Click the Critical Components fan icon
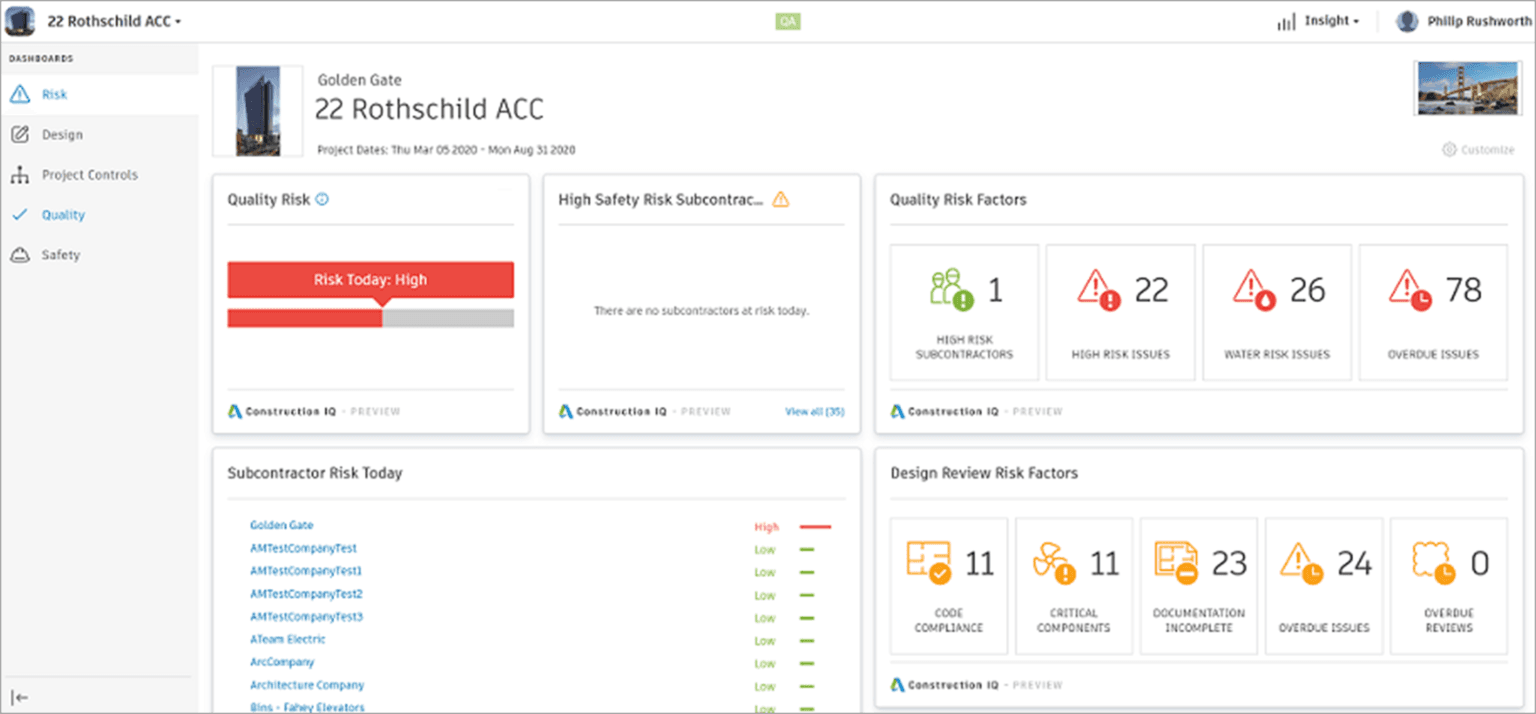Screen dimensions: 1536x714 (x=1055, y=563)
